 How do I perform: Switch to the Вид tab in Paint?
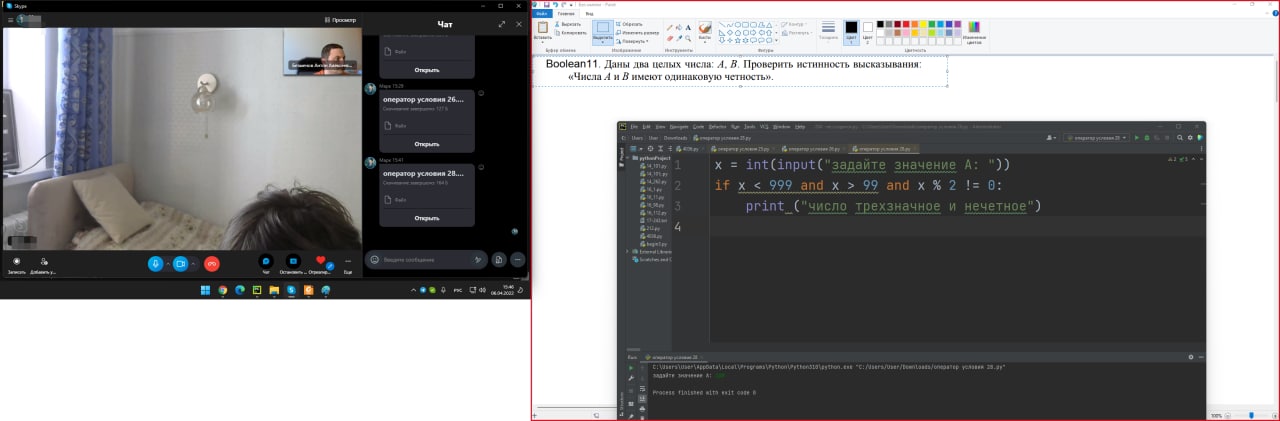pos(589,14)
